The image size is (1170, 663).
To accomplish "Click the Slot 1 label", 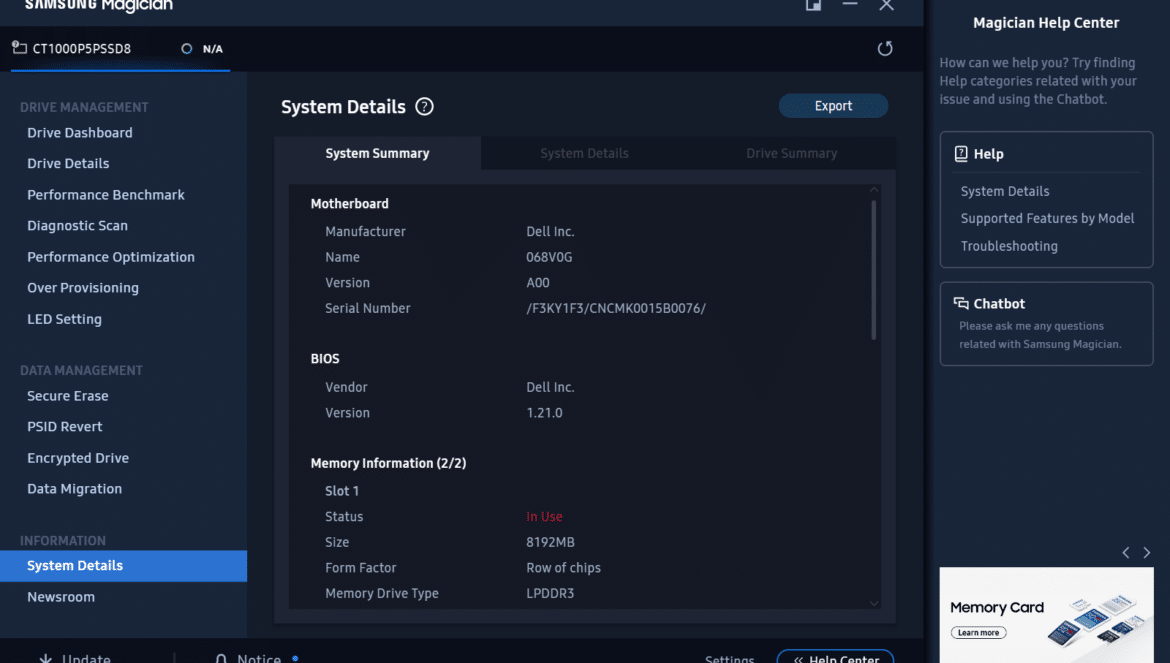I will (x=342, y=491).
